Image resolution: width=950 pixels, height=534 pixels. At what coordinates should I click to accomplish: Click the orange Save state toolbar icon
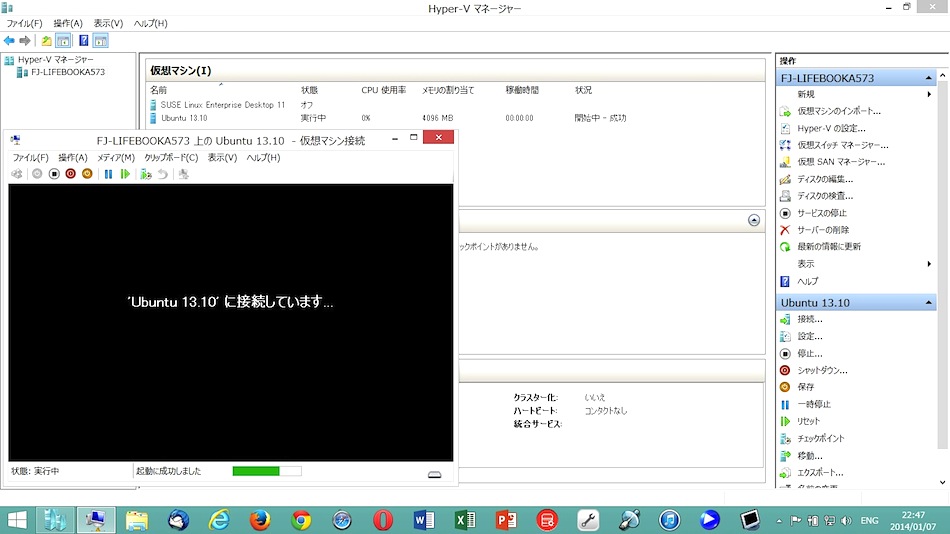[87, 174]
